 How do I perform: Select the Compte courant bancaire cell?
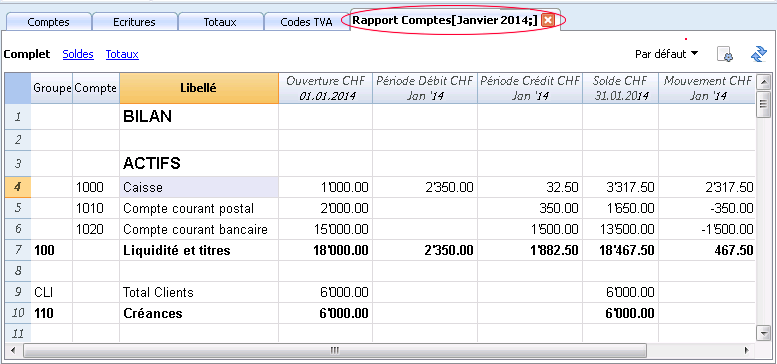click(199, 229)
